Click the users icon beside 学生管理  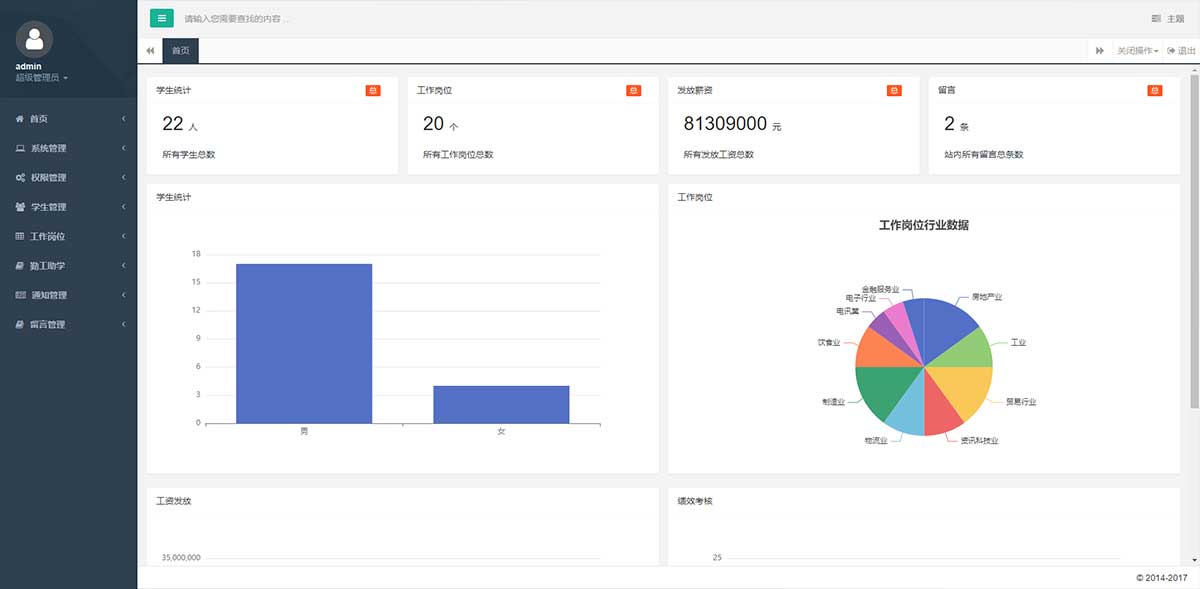20,207
